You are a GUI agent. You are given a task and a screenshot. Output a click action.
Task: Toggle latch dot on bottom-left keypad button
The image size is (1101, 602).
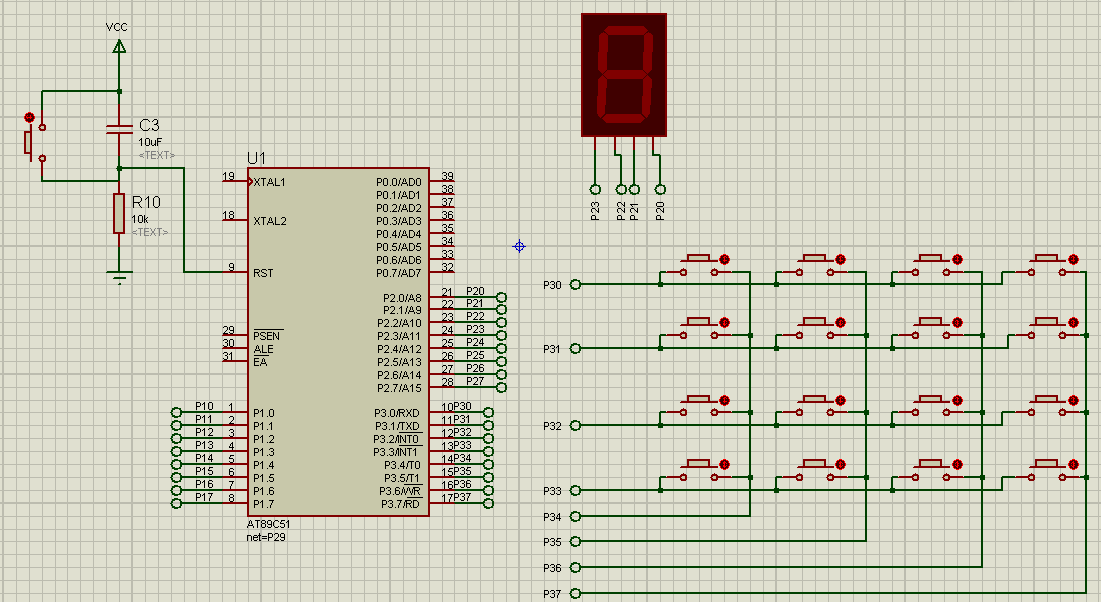724,464
